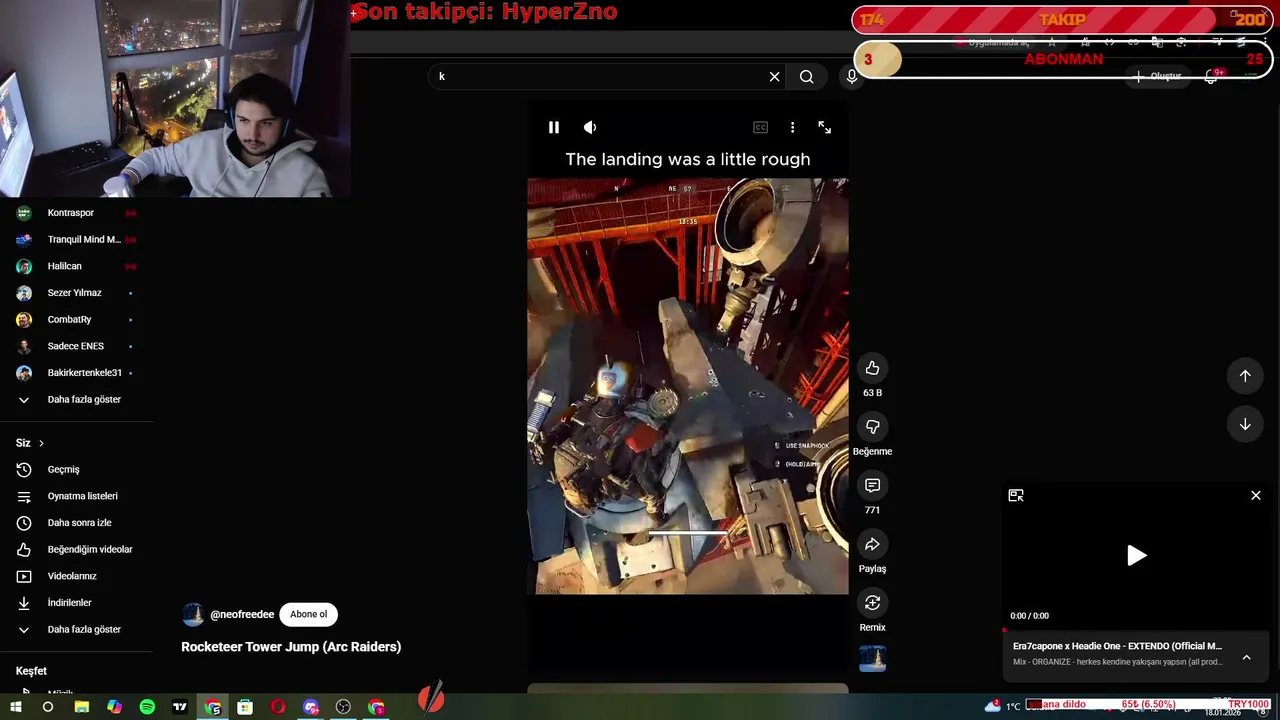Toggle closed captions on the Short
This screenshot has height=720, width=1280.
point(760,127)
